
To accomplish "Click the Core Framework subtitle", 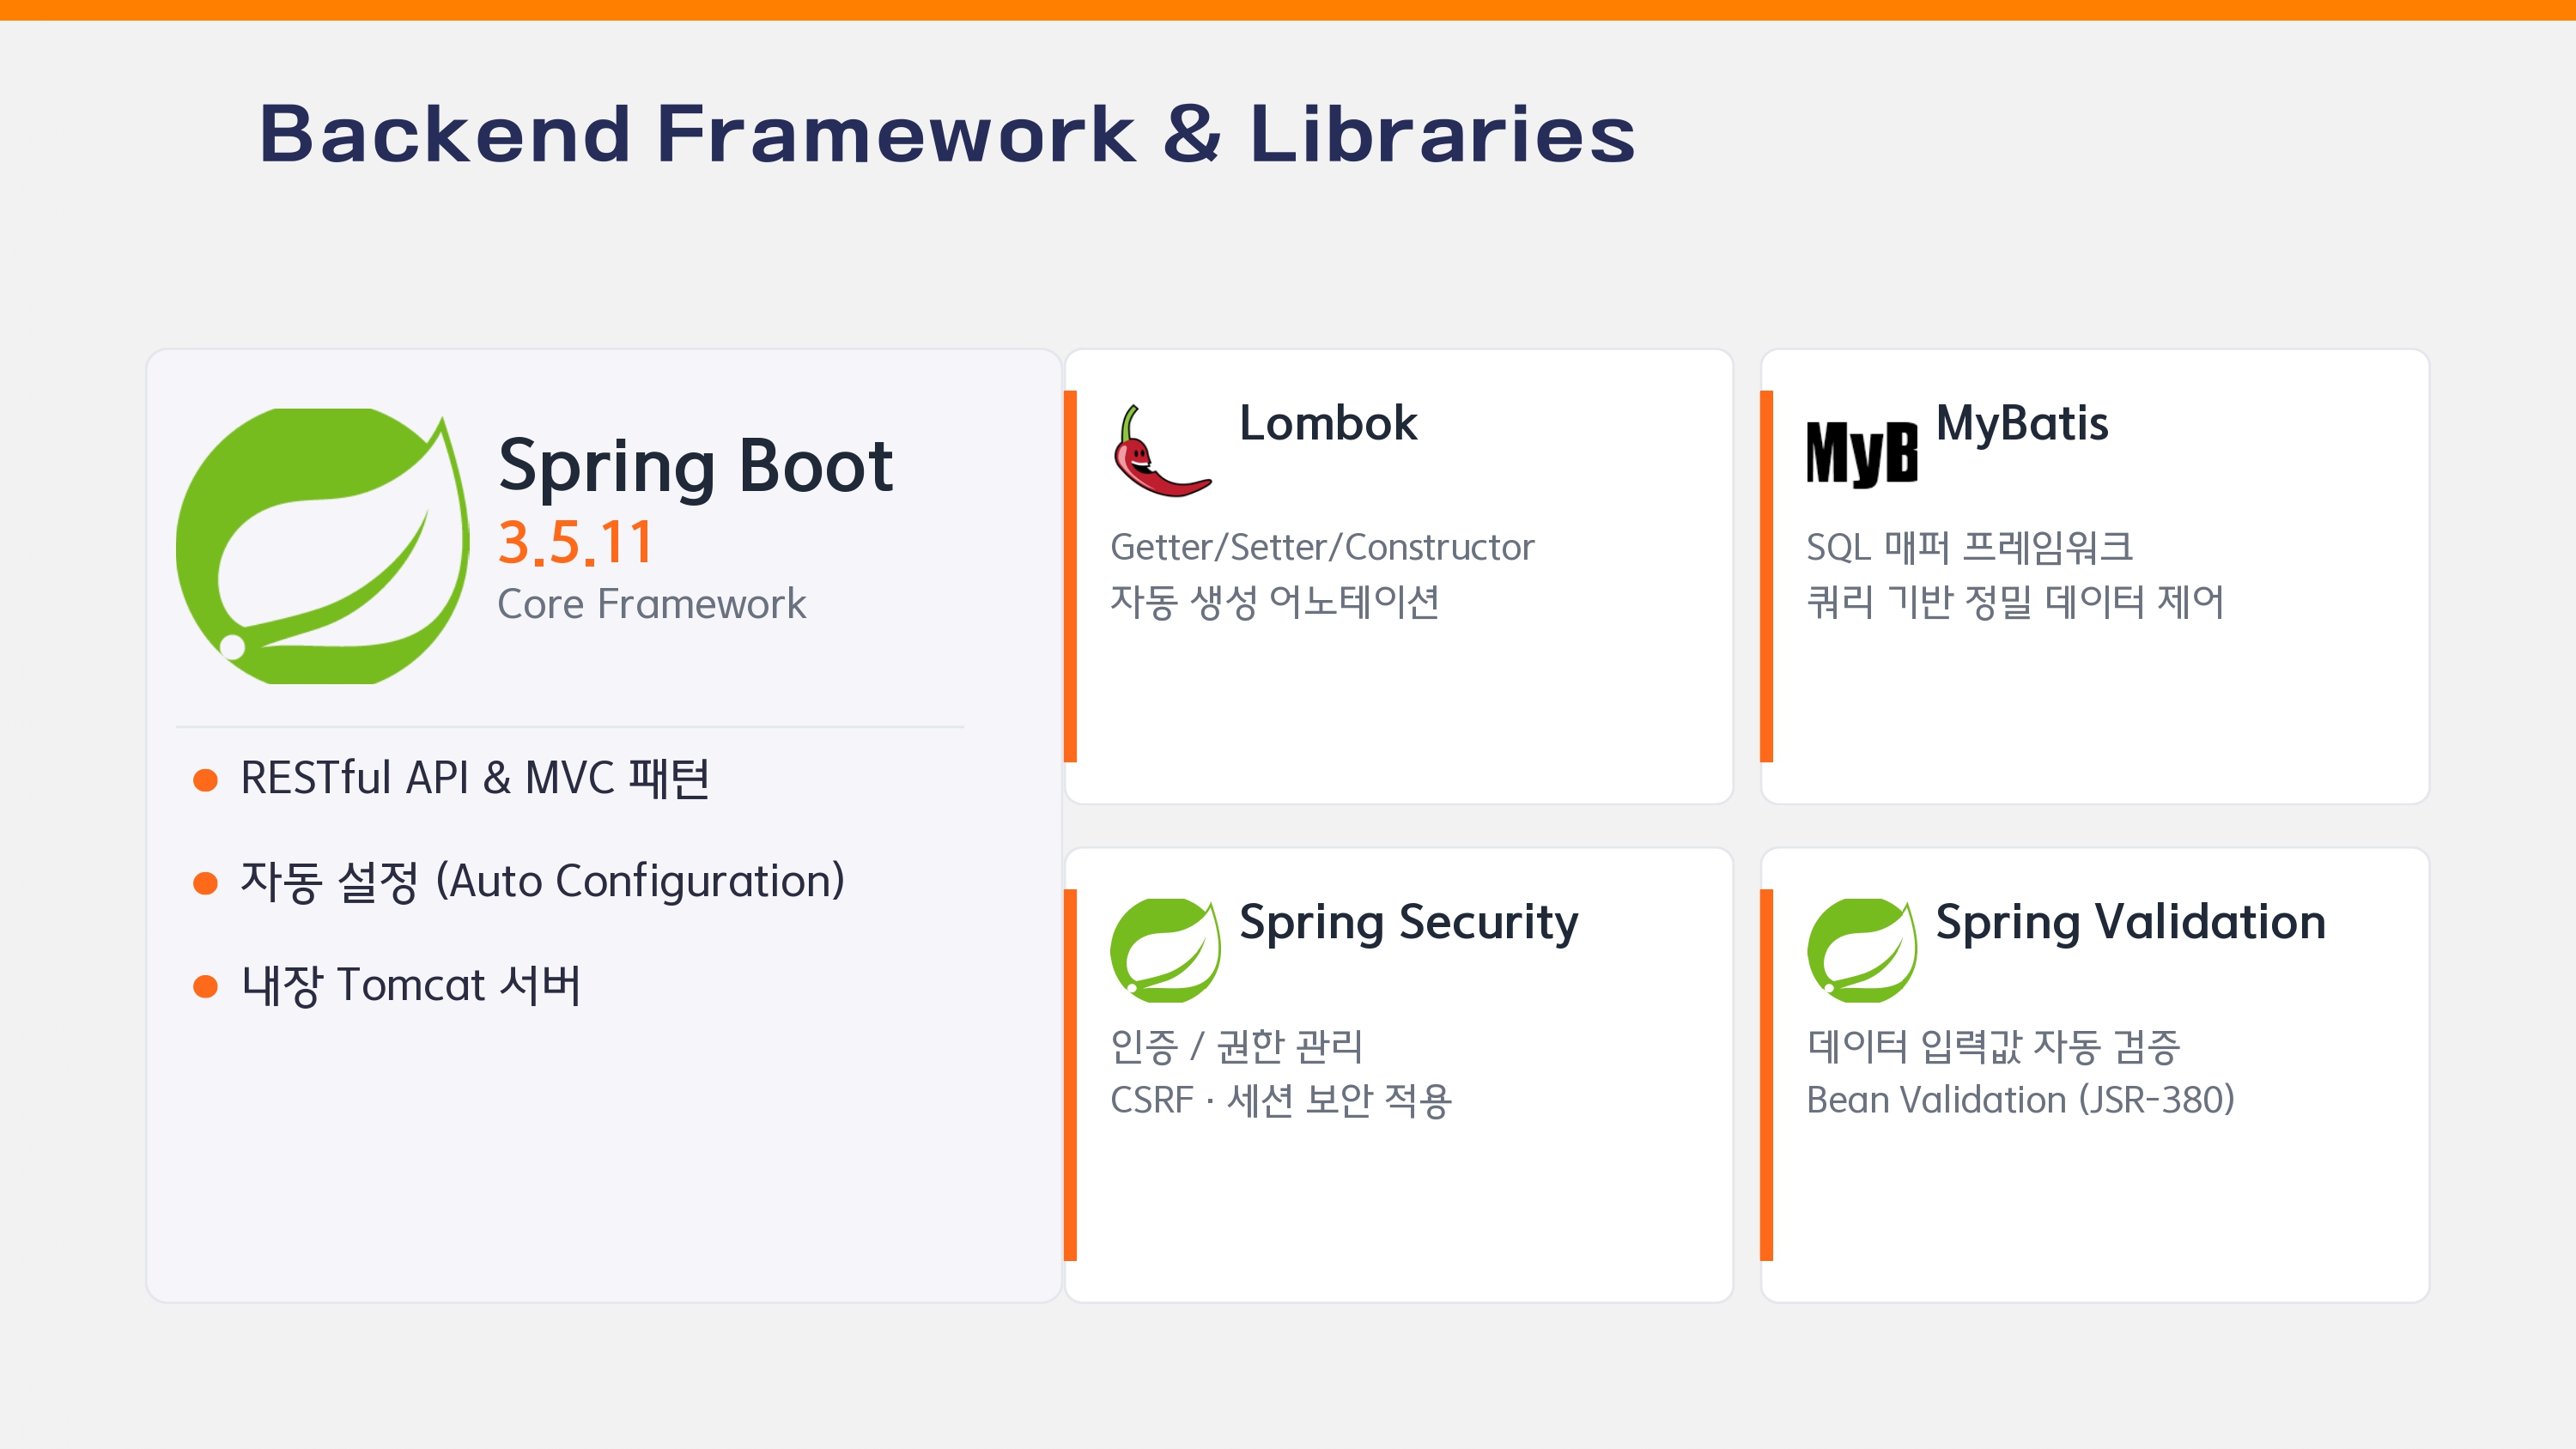I will [652, 604].
